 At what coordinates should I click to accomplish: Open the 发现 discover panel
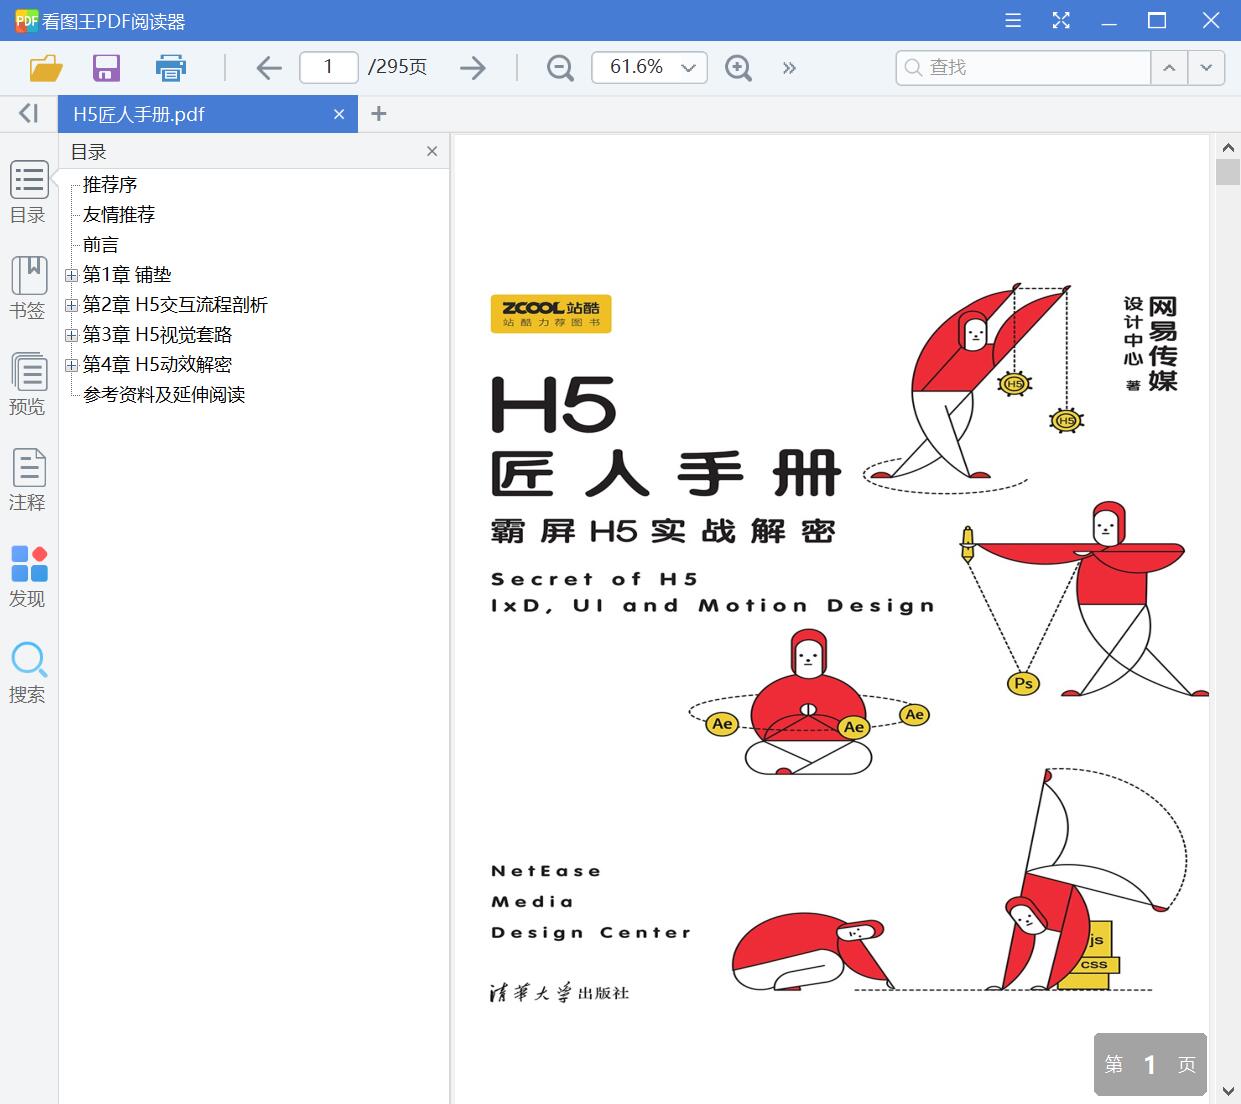[x=28, y=576]
